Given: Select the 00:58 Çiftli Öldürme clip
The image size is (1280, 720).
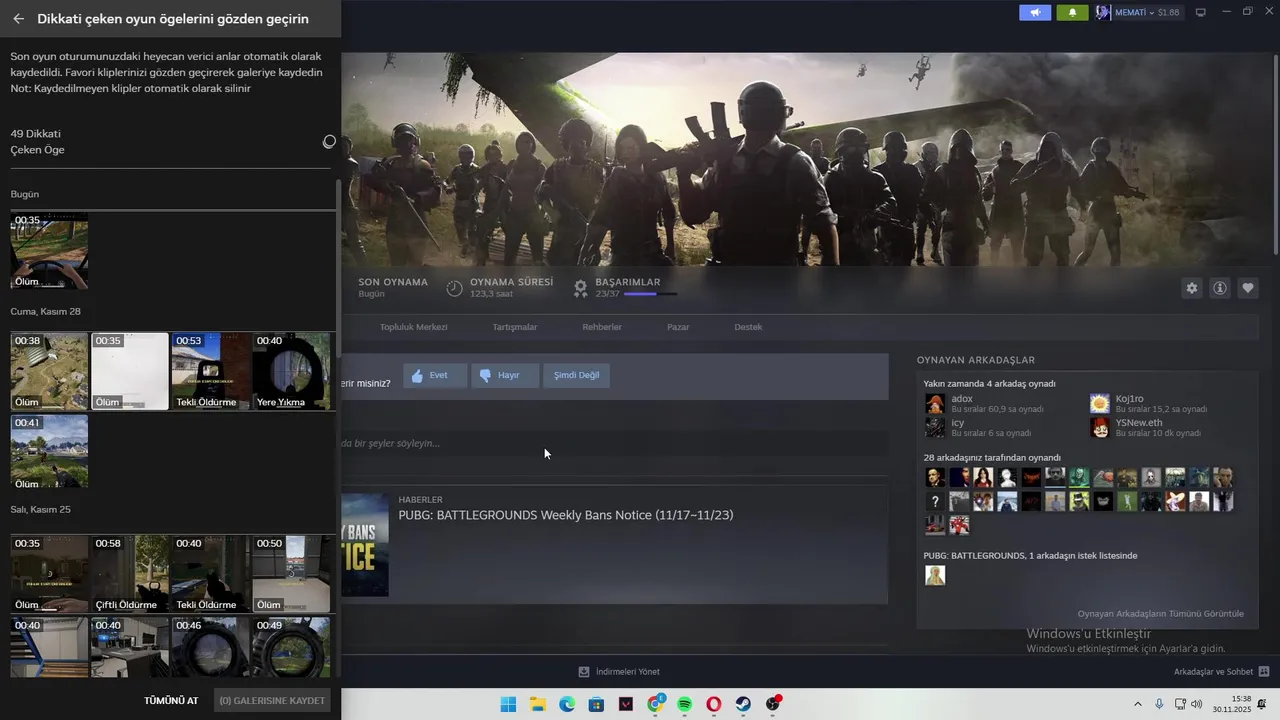Looking at the screenshot, I should pyautogui.click(x=130, y=574).
